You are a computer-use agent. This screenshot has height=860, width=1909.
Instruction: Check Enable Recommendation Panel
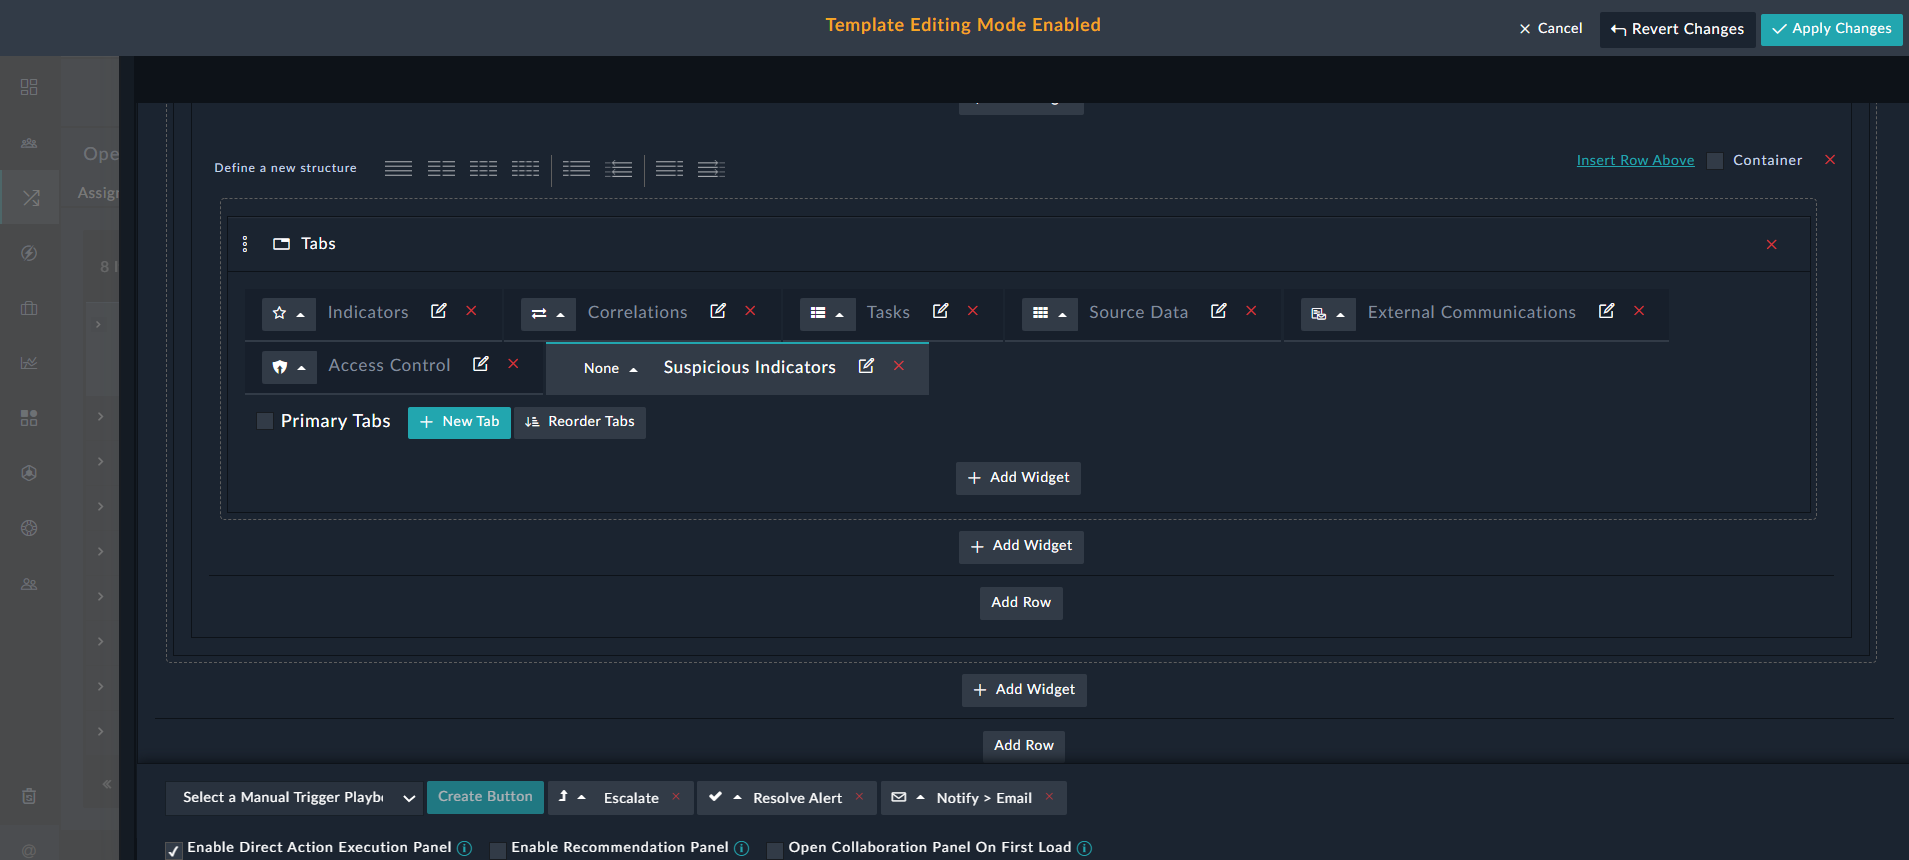[x=498, y=850]
